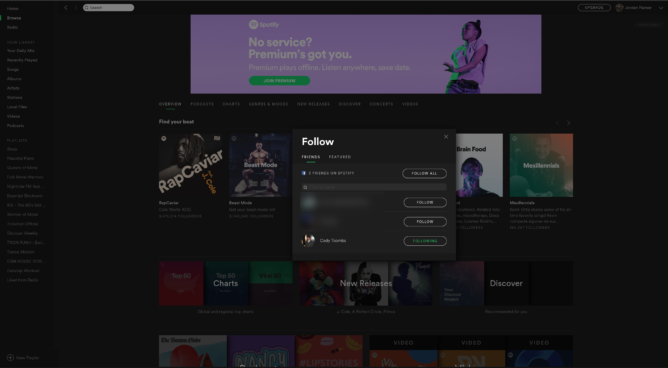
Task: Open the Mexillennials playlist cover
Action: tap(541, 165)
